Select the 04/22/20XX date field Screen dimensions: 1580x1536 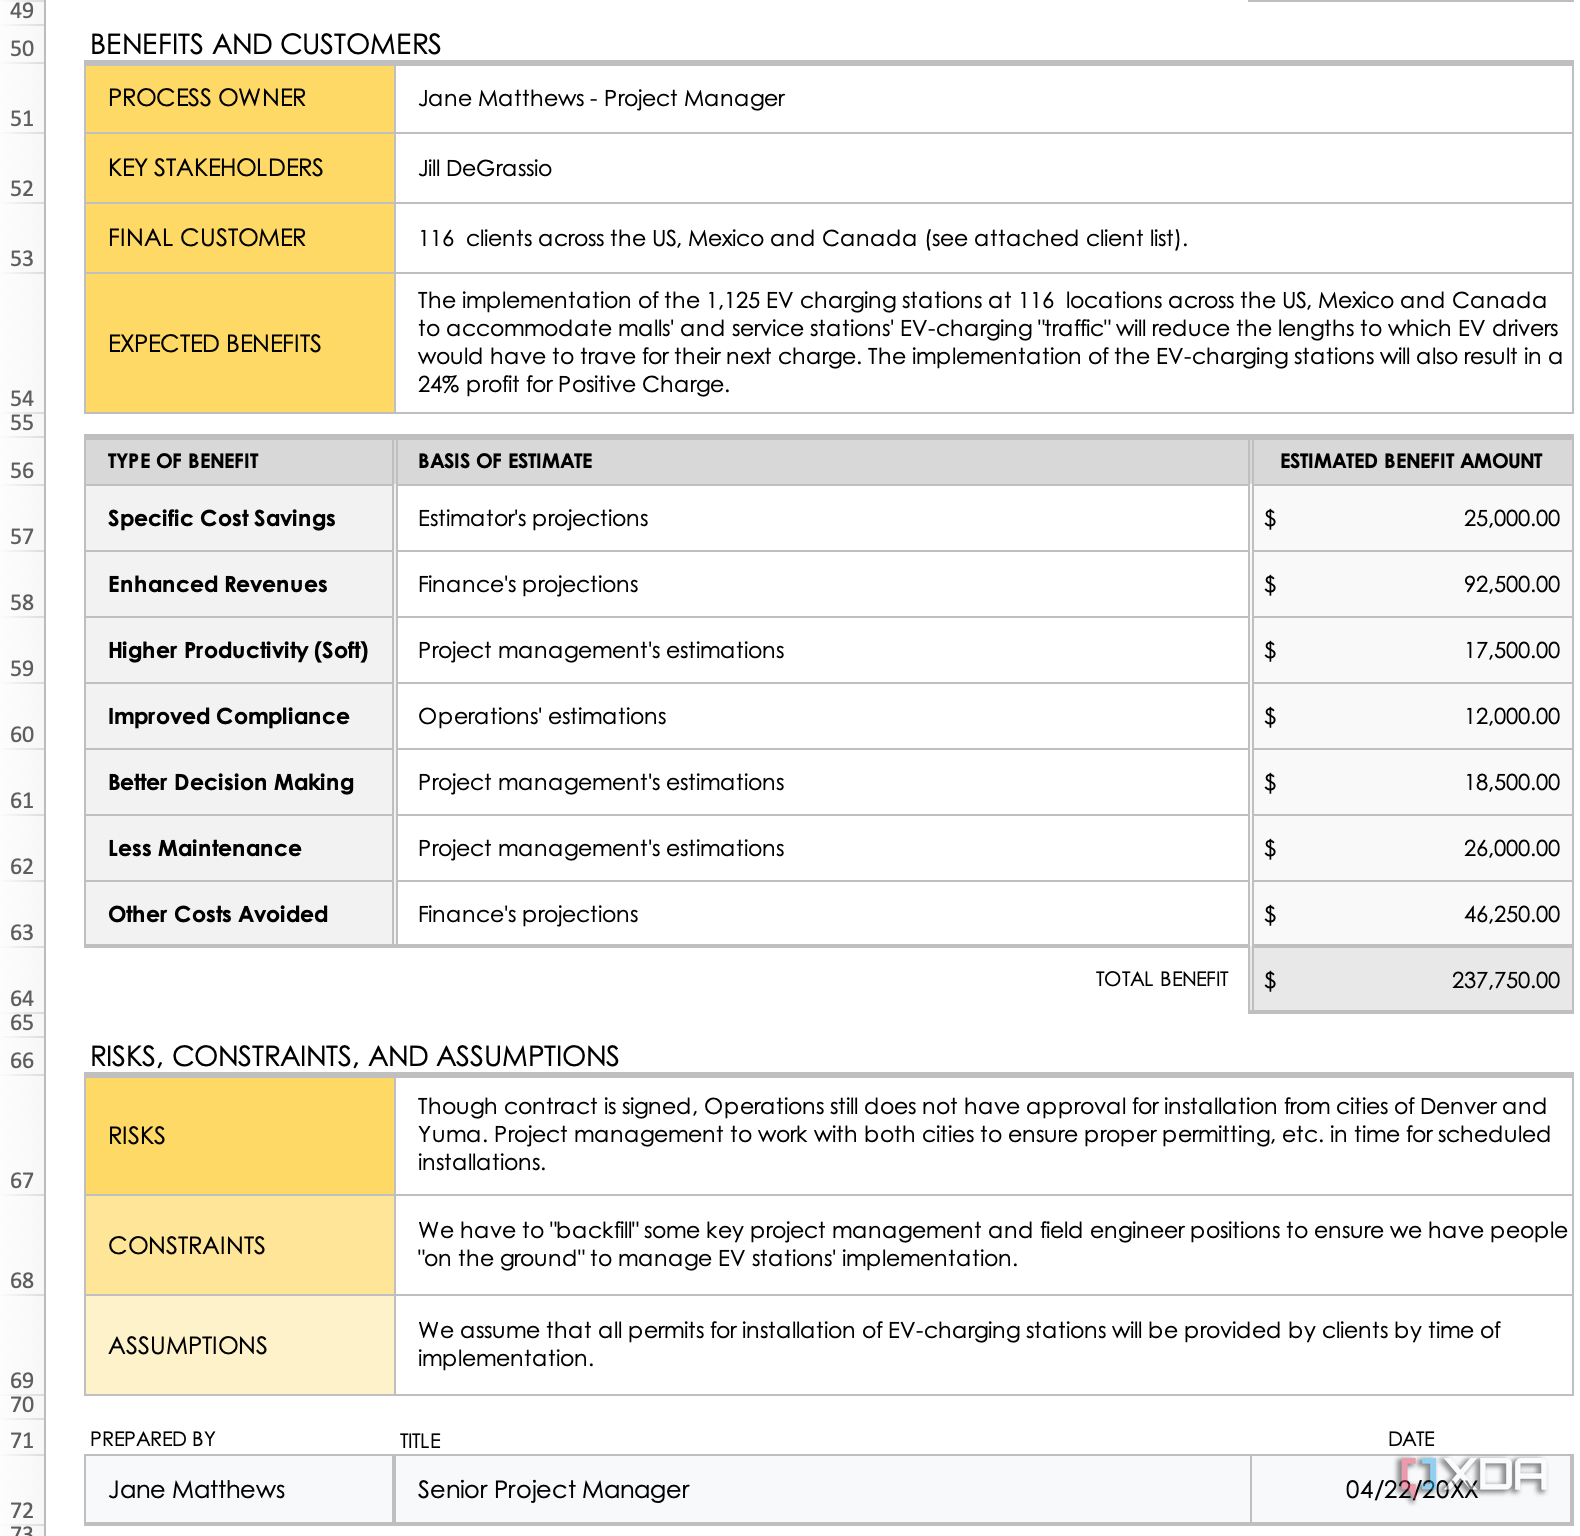pos(1412,1489)
